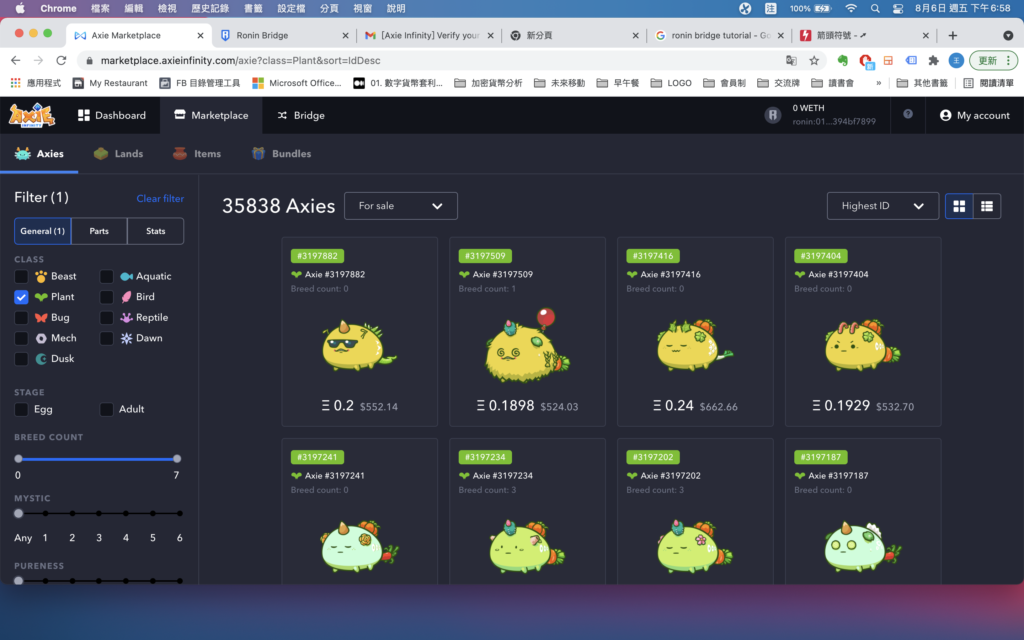Check the Mech class checkbox
The width and height of the screenshot is (1024, 640).
[22, 338]
